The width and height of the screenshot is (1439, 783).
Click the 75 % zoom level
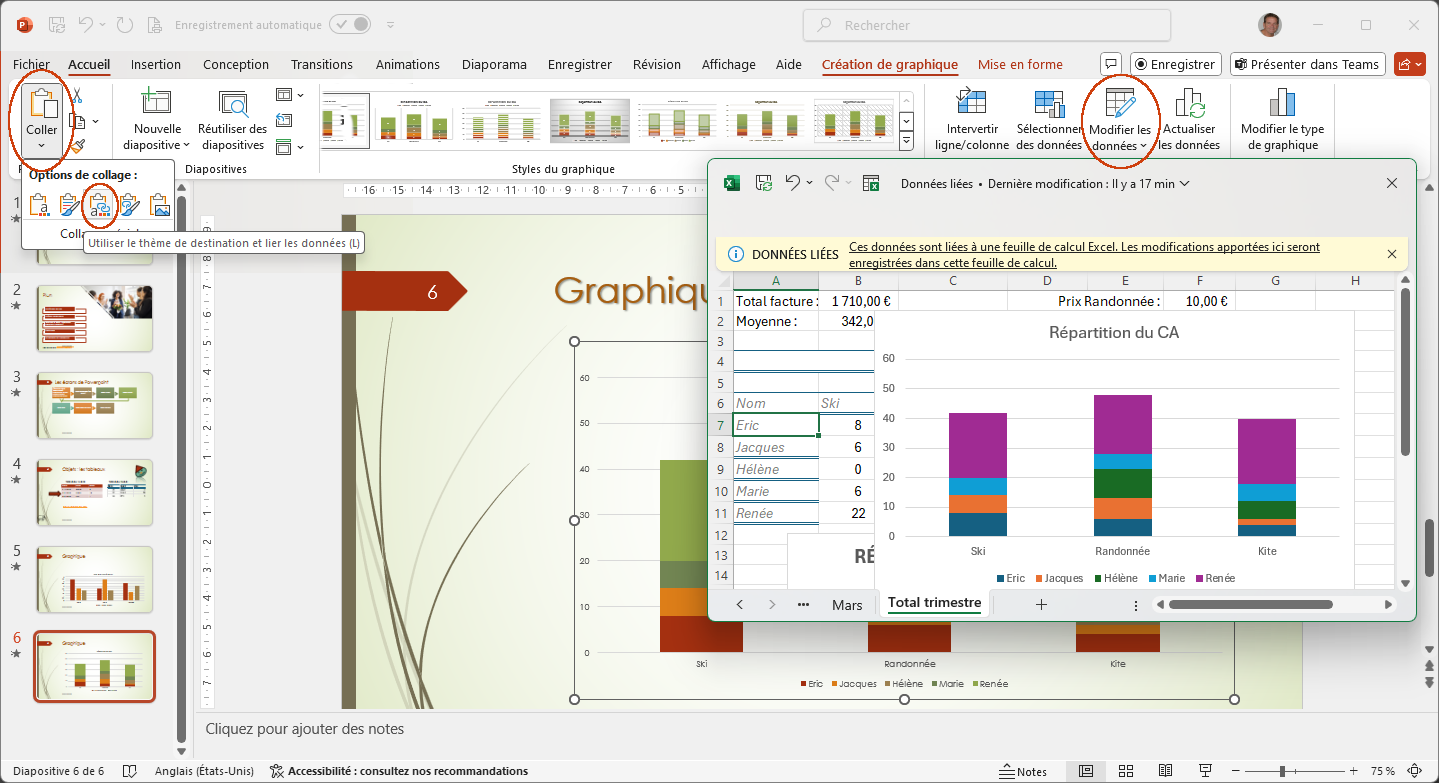[1383, 771]
